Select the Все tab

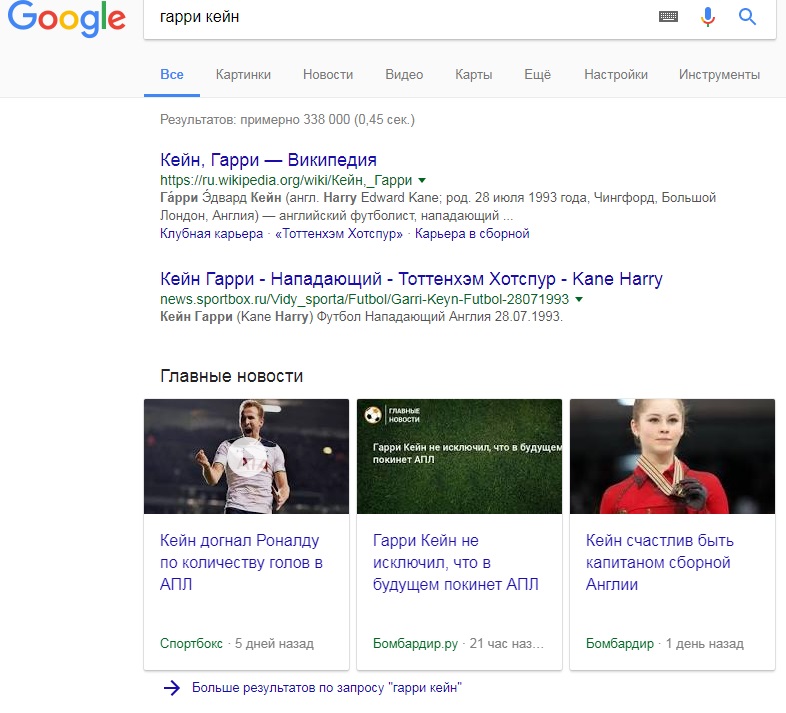tap(172, 75)
